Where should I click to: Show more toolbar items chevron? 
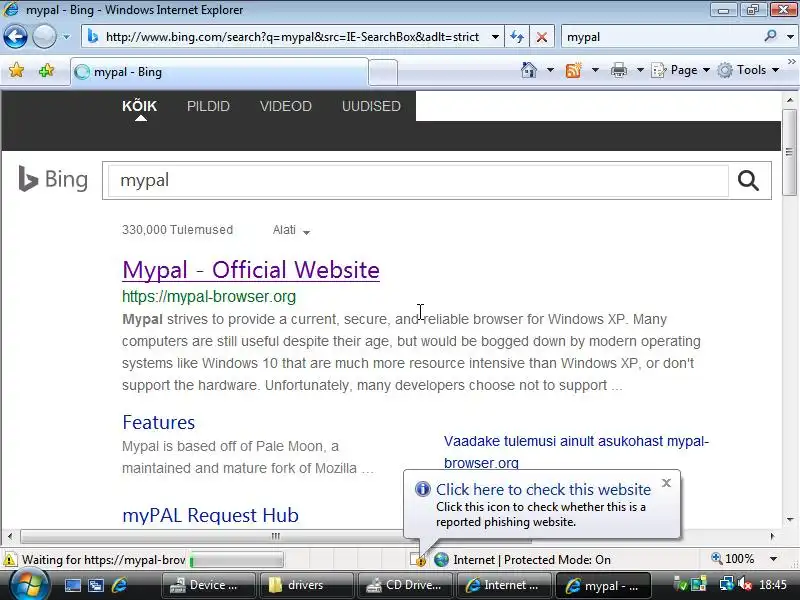click(x=791, y=61)
